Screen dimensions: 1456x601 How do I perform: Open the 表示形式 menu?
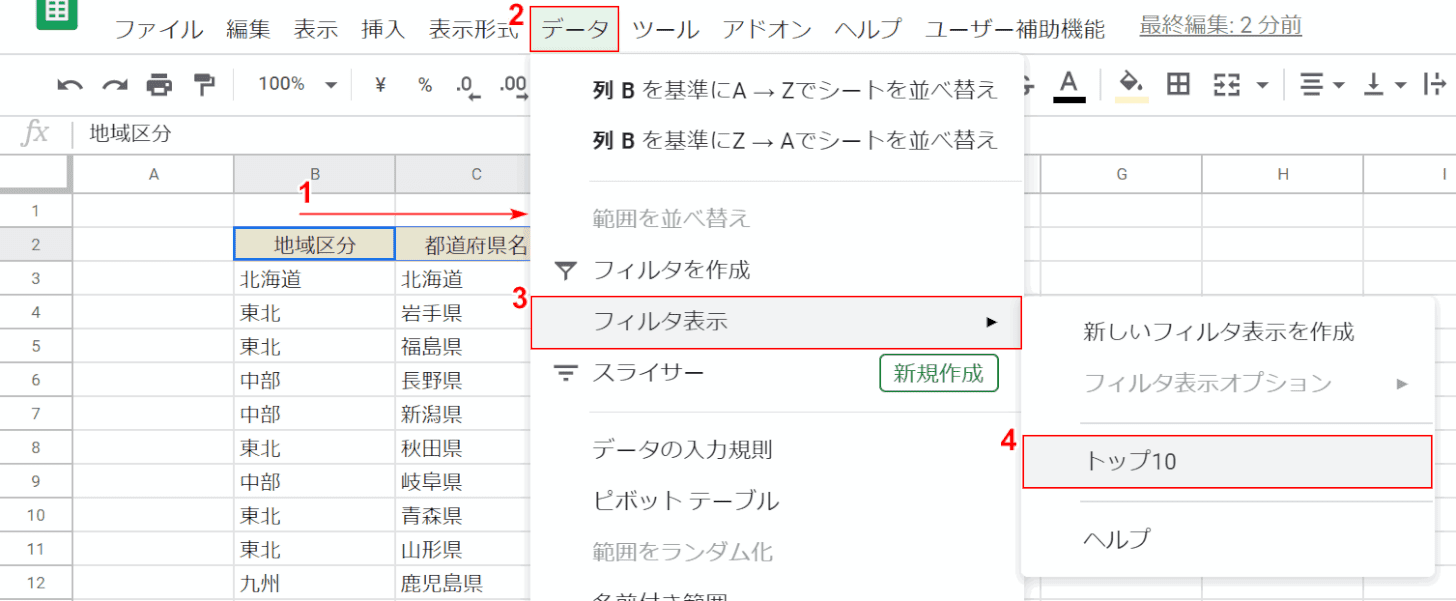pos(473,29)
